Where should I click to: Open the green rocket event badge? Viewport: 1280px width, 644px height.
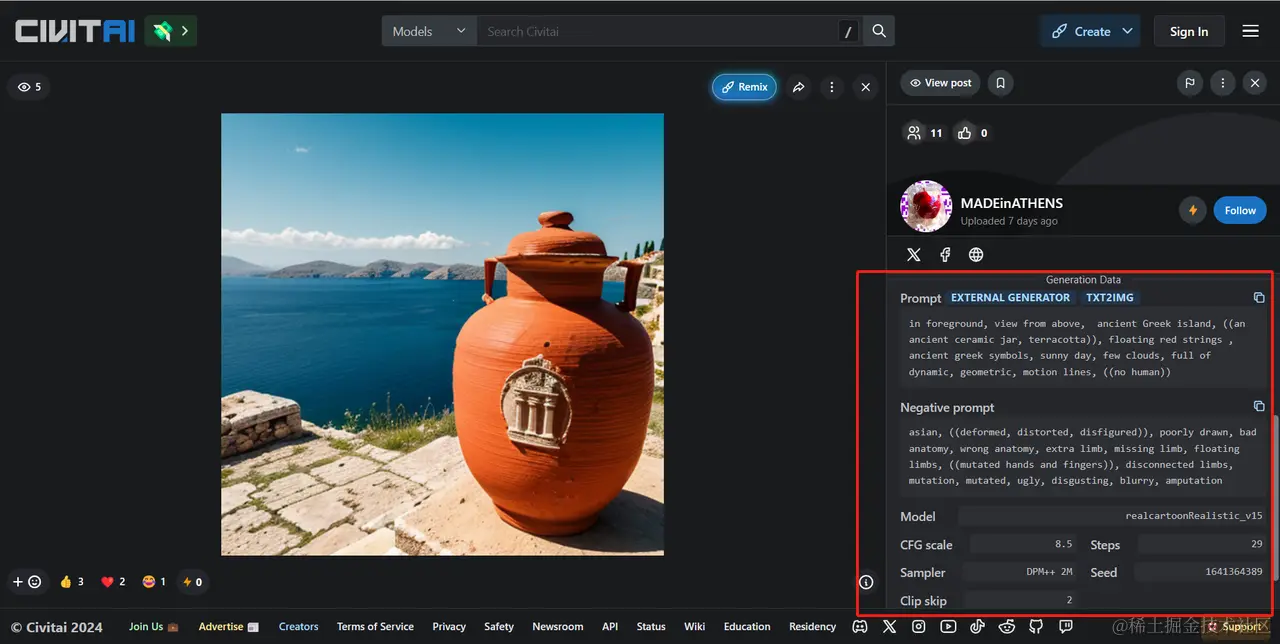click(x=171, y=31)
